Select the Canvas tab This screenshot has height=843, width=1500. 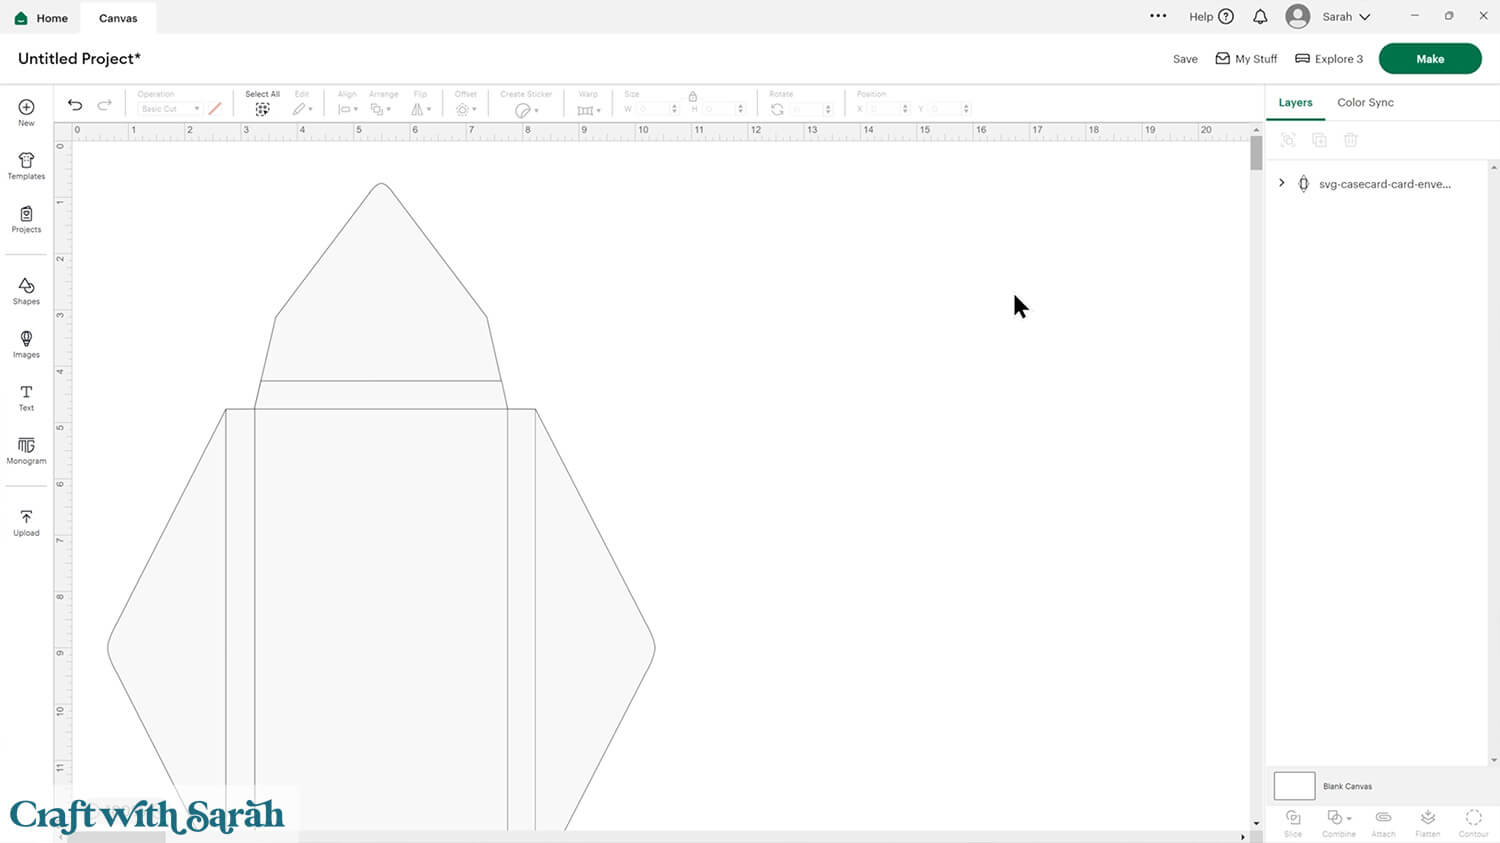[x=118, y=18]
